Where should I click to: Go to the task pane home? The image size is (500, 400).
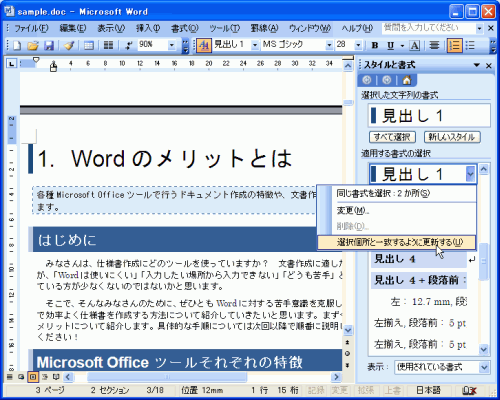pyautogui.click(x=407, y=80)
